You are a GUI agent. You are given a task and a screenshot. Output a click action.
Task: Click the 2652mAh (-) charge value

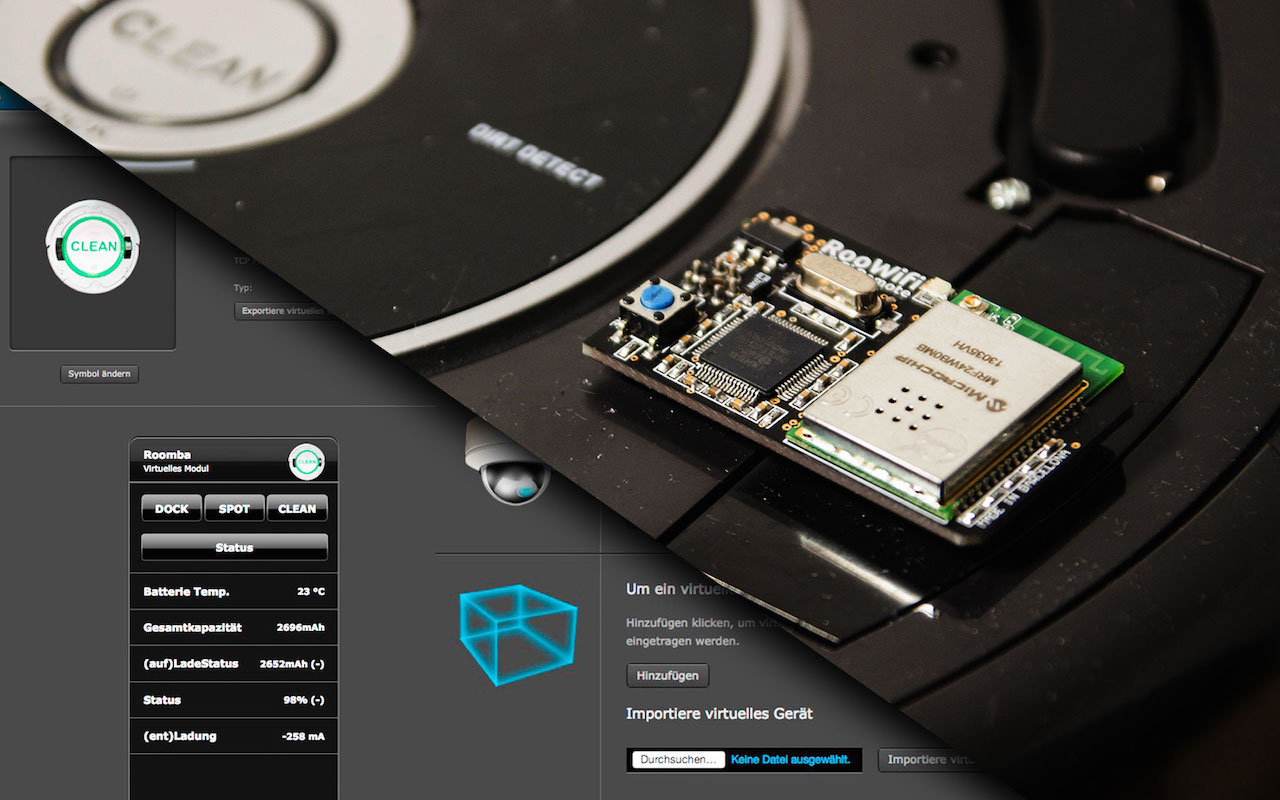pyautogui.click(x=292, y=663)
